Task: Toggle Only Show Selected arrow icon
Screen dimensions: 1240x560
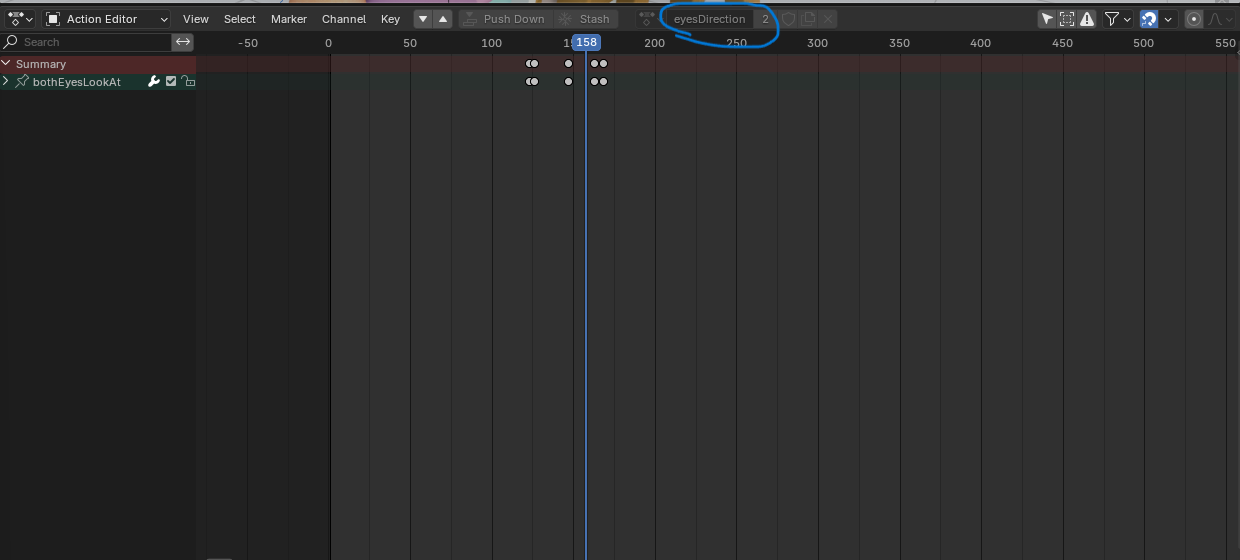Action: pyautogui.click(x=1047, y=19)
